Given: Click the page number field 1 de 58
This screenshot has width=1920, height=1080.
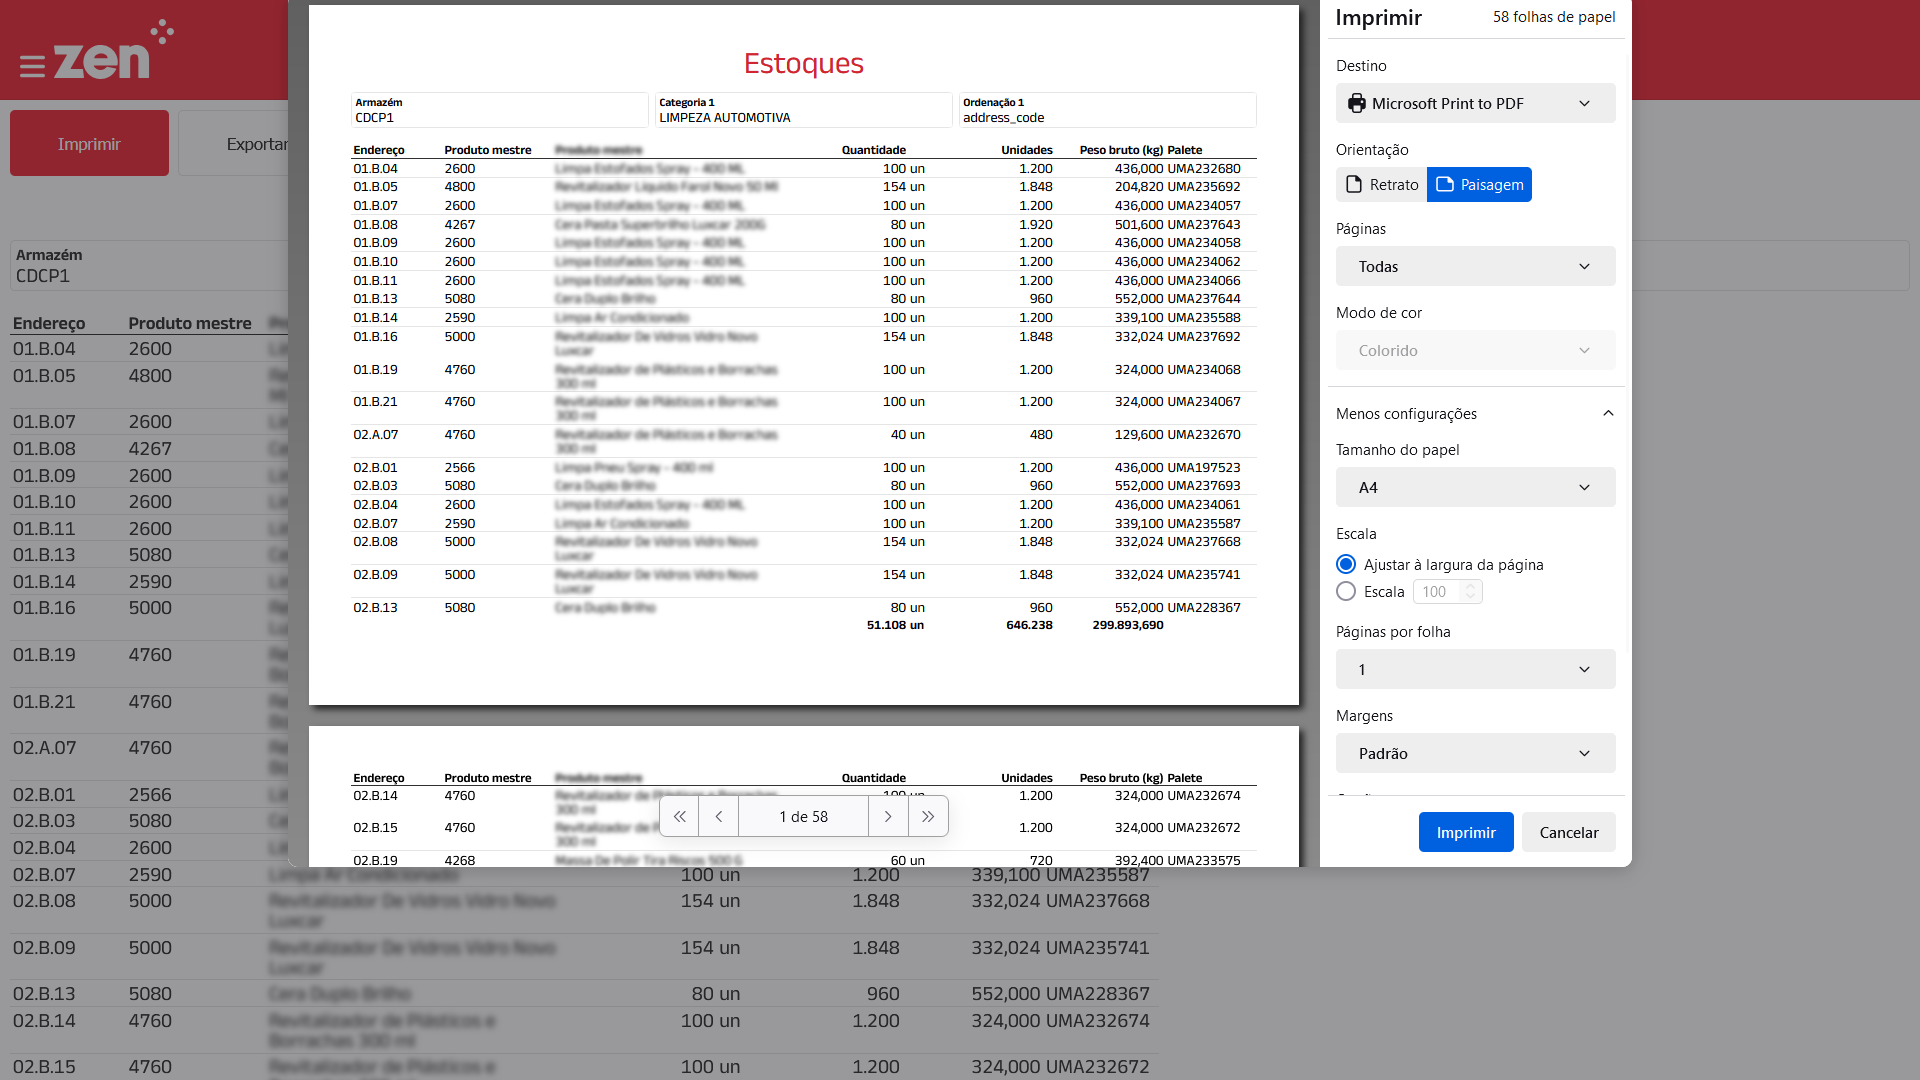Looking at the screenshot, I should pos(803,817).
